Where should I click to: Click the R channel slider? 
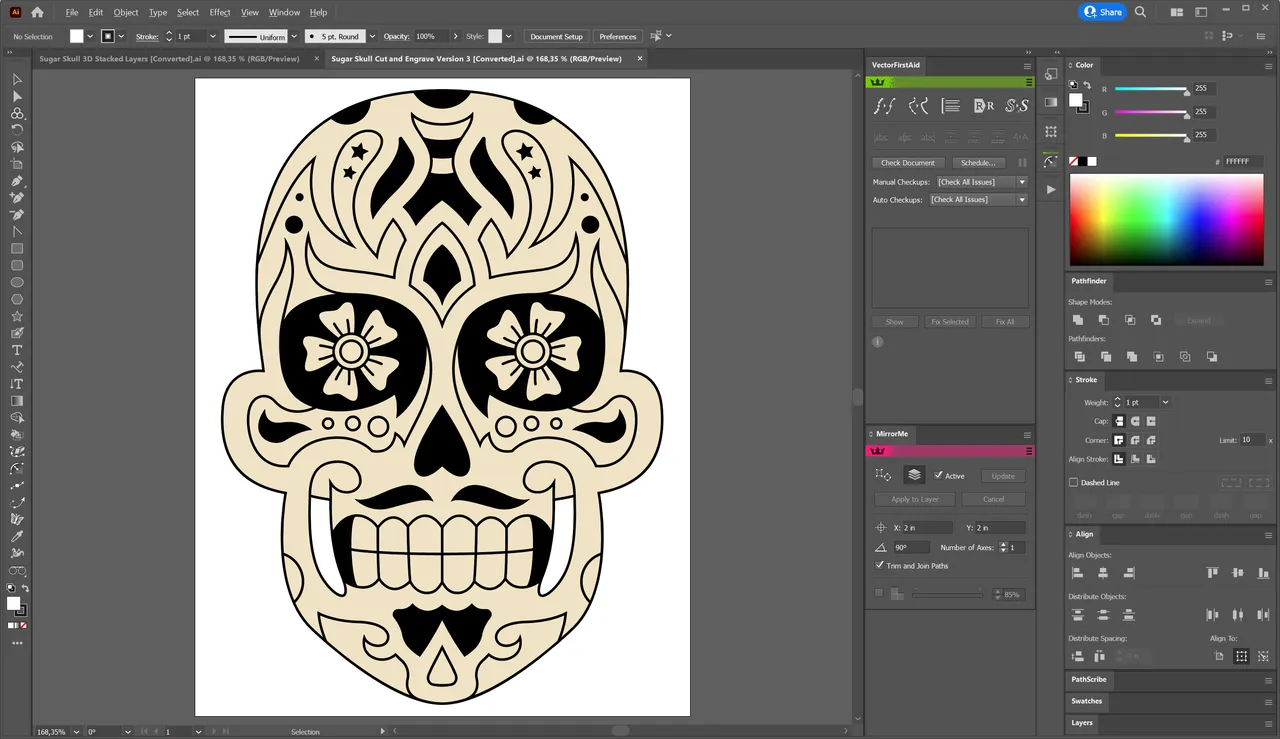[1151, 89]
